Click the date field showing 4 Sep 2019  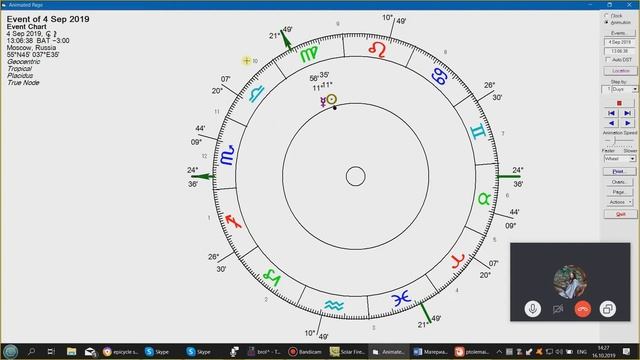pyautogui.click(x=619, y=42)
